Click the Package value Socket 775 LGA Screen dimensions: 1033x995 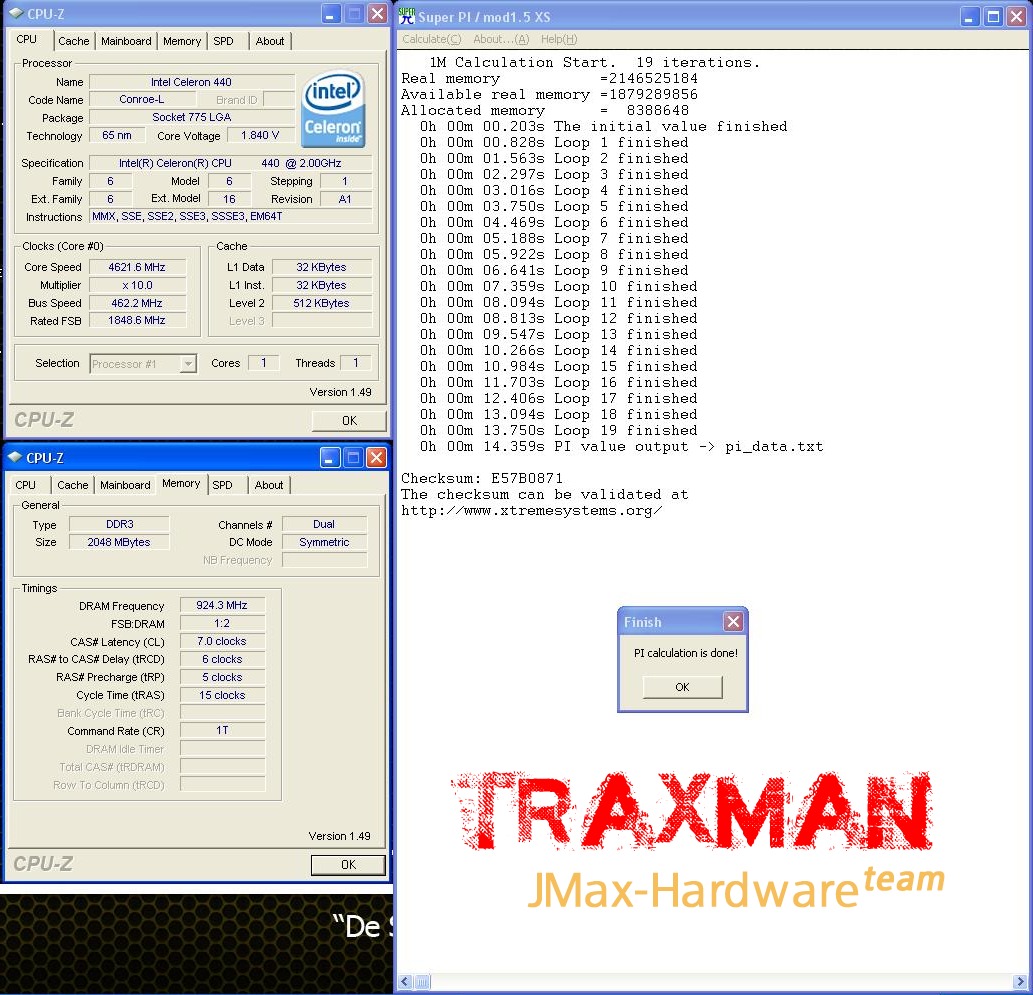[x=192, y=117]
